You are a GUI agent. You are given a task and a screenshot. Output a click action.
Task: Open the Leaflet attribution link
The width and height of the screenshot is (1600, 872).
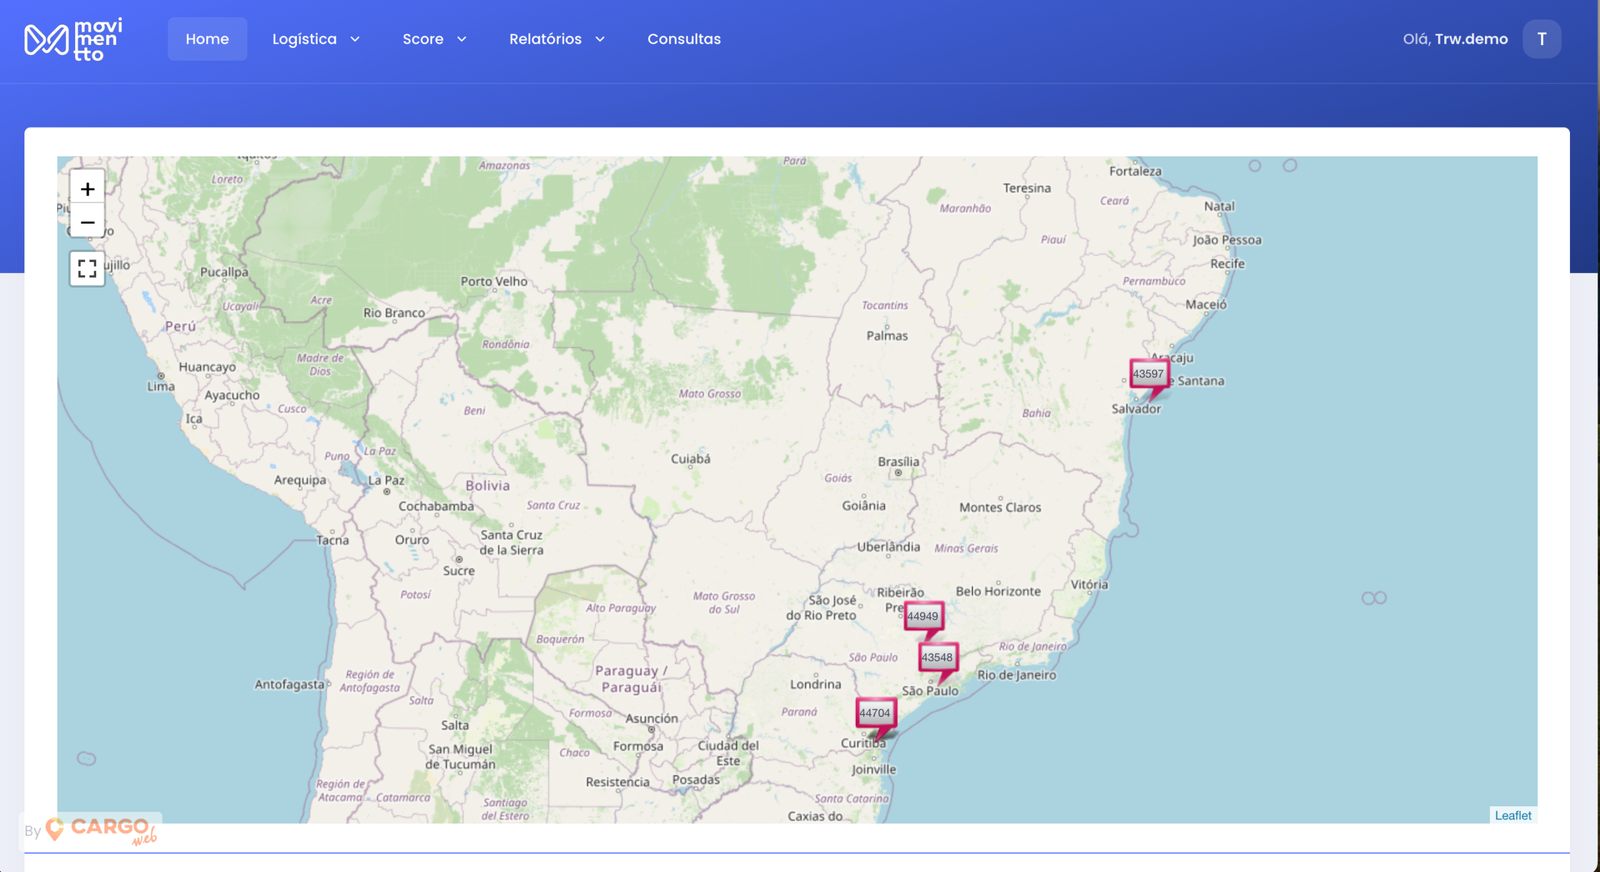(x=1512, y=816)
